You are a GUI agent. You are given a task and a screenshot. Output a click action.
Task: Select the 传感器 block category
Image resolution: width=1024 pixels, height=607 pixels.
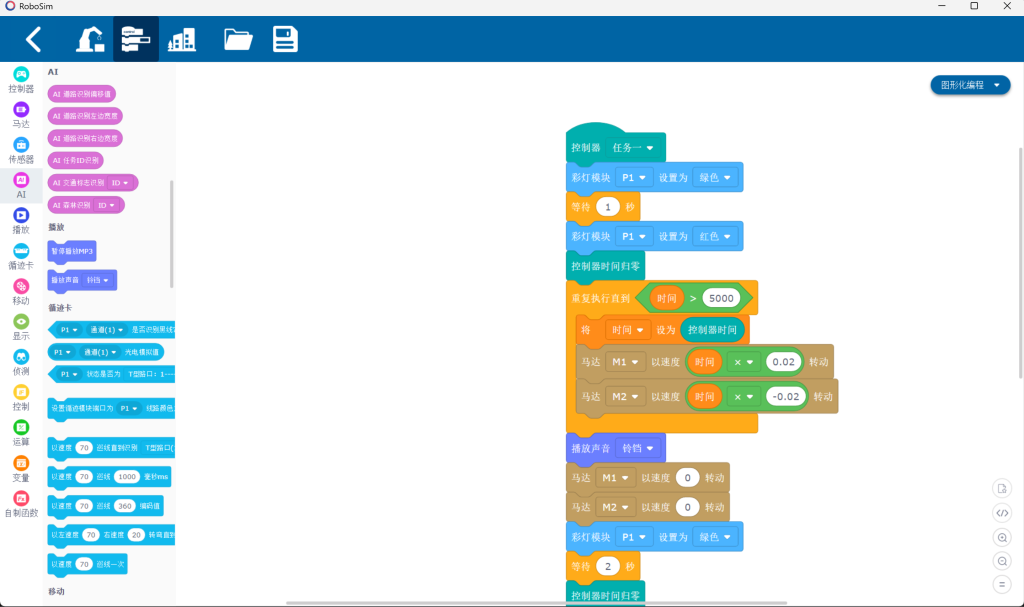click(x=21, y=151)
